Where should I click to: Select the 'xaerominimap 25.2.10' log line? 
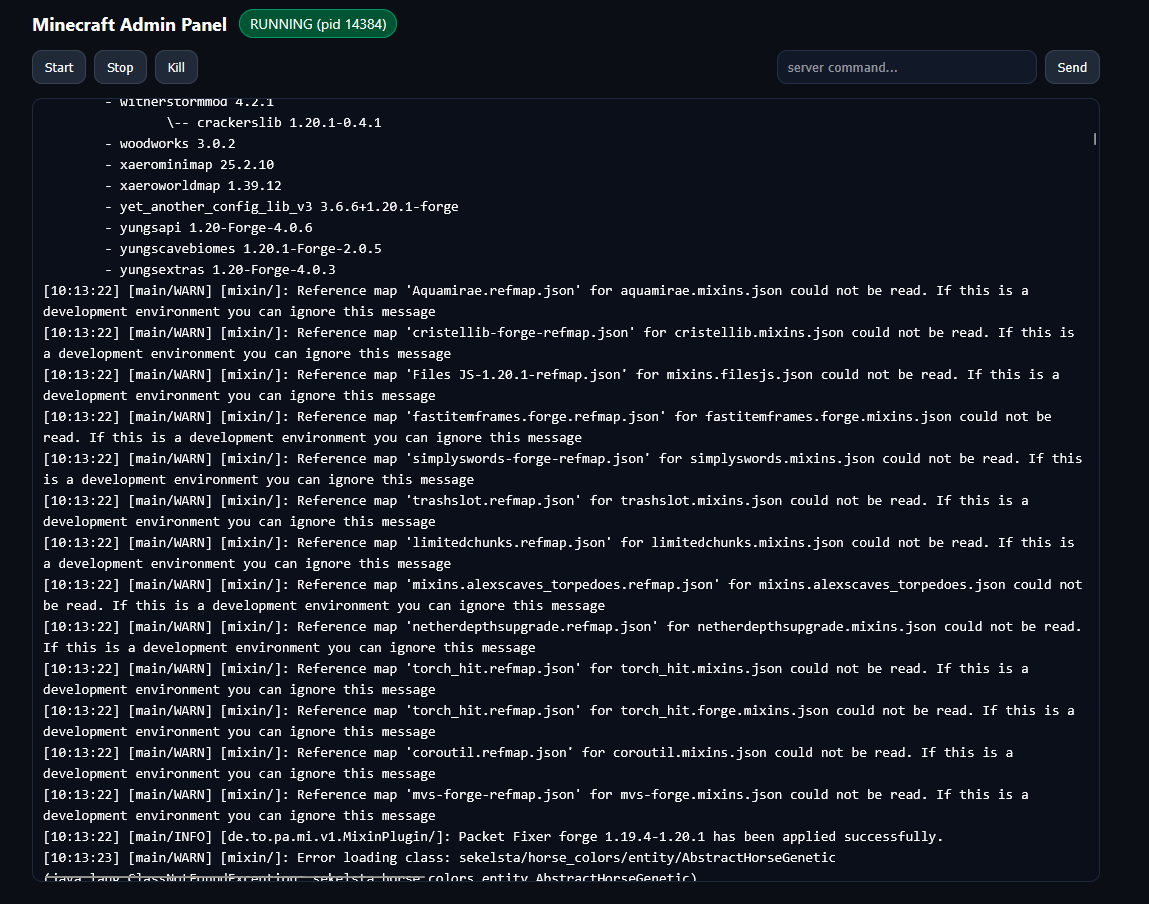[x=189, y=165]
